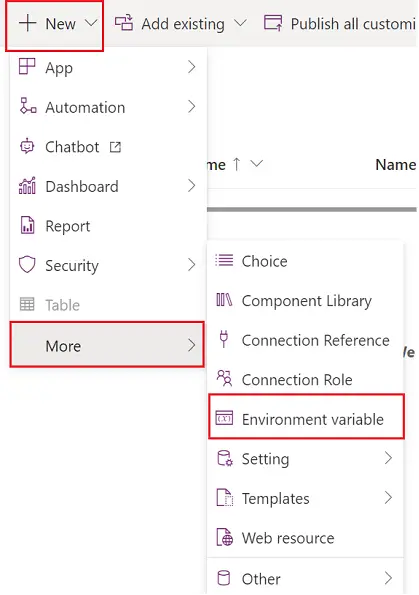Screen dimensions: 419x595
Task: Click the App grid icon
Action: (x=27, y=66)
